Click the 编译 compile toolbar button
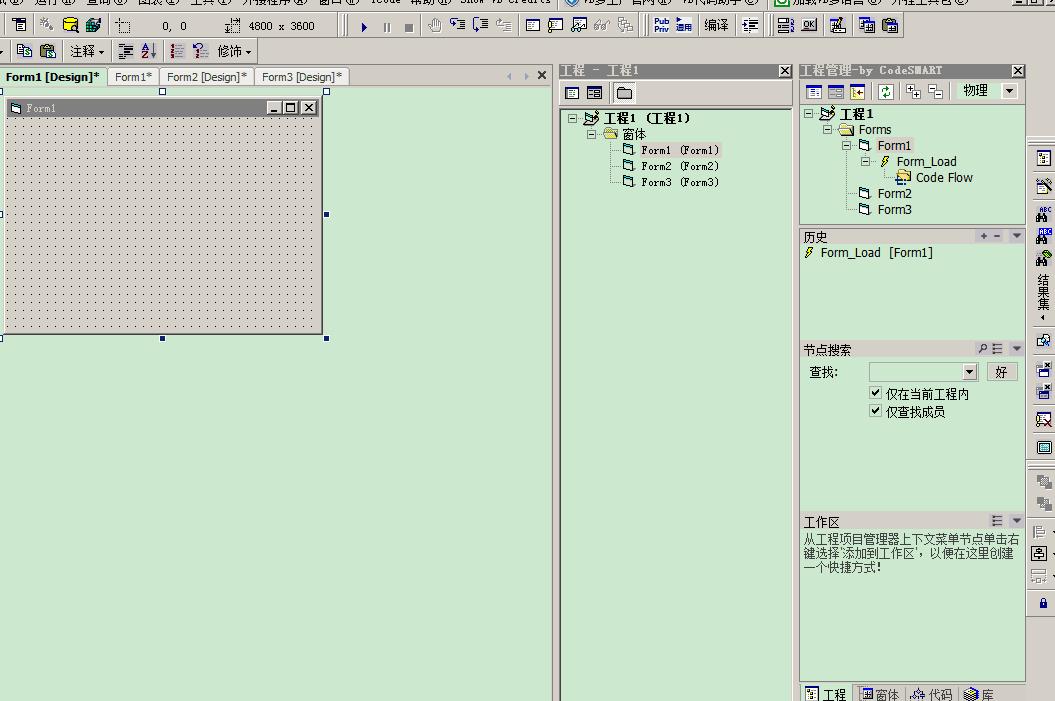 tap(717, 26)
